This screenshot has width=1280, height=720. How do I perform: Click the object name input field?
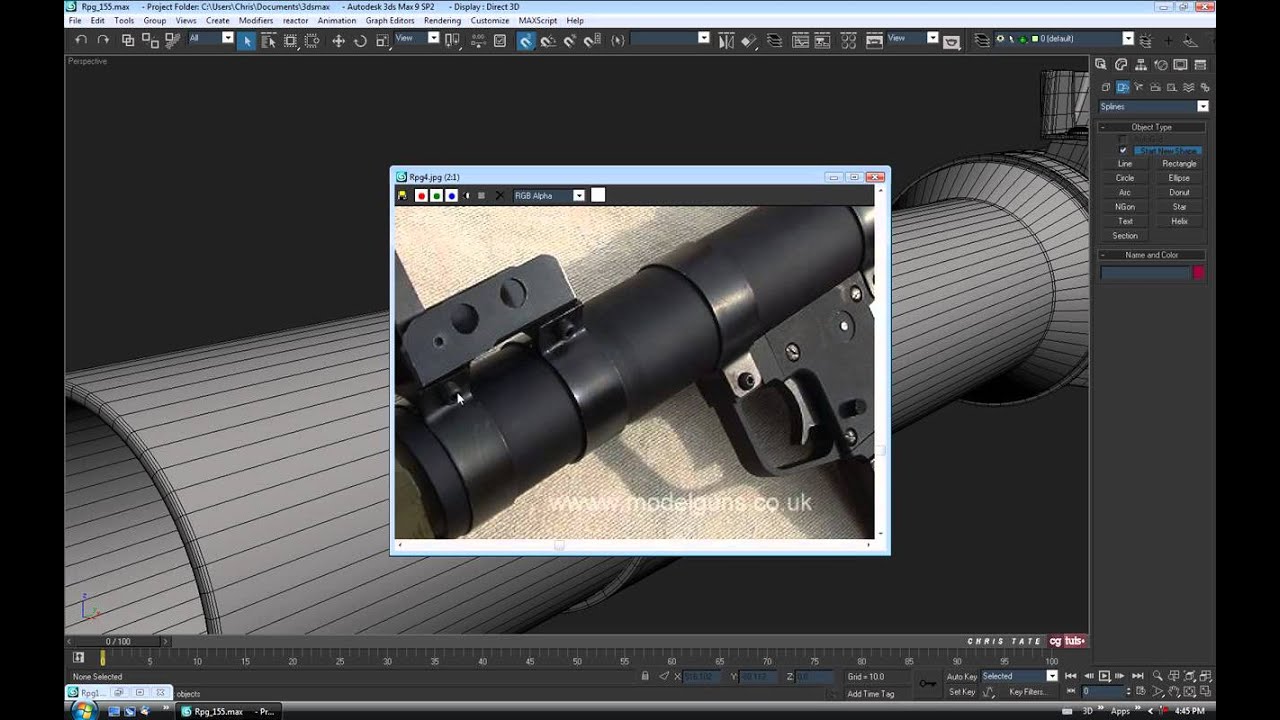coord(1145,273)
